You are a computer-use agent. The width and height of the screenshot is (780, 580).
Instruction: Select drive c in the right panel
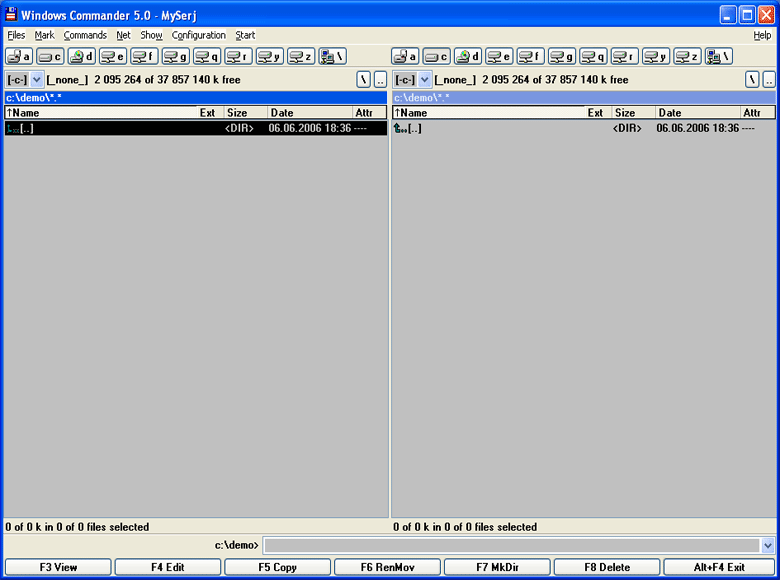click(x=436, y=57)
